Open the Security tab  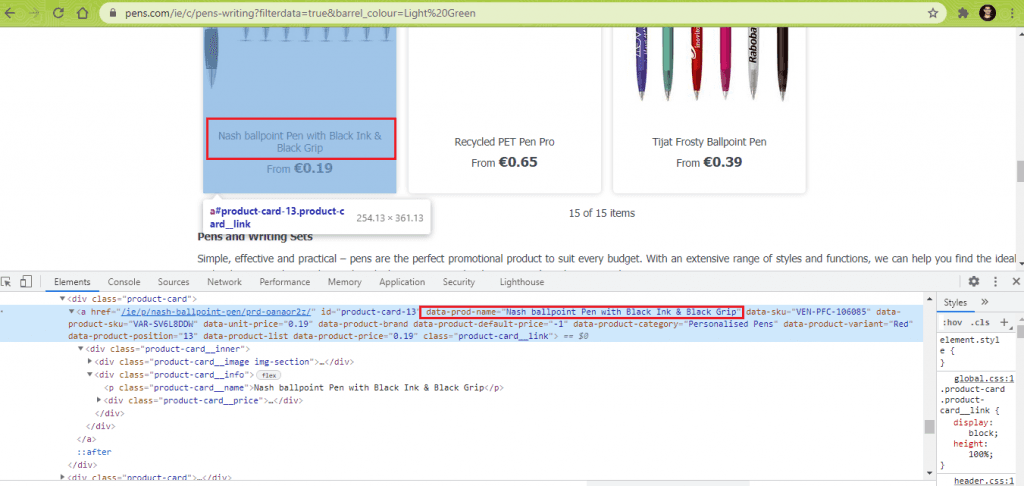(458, 282)
